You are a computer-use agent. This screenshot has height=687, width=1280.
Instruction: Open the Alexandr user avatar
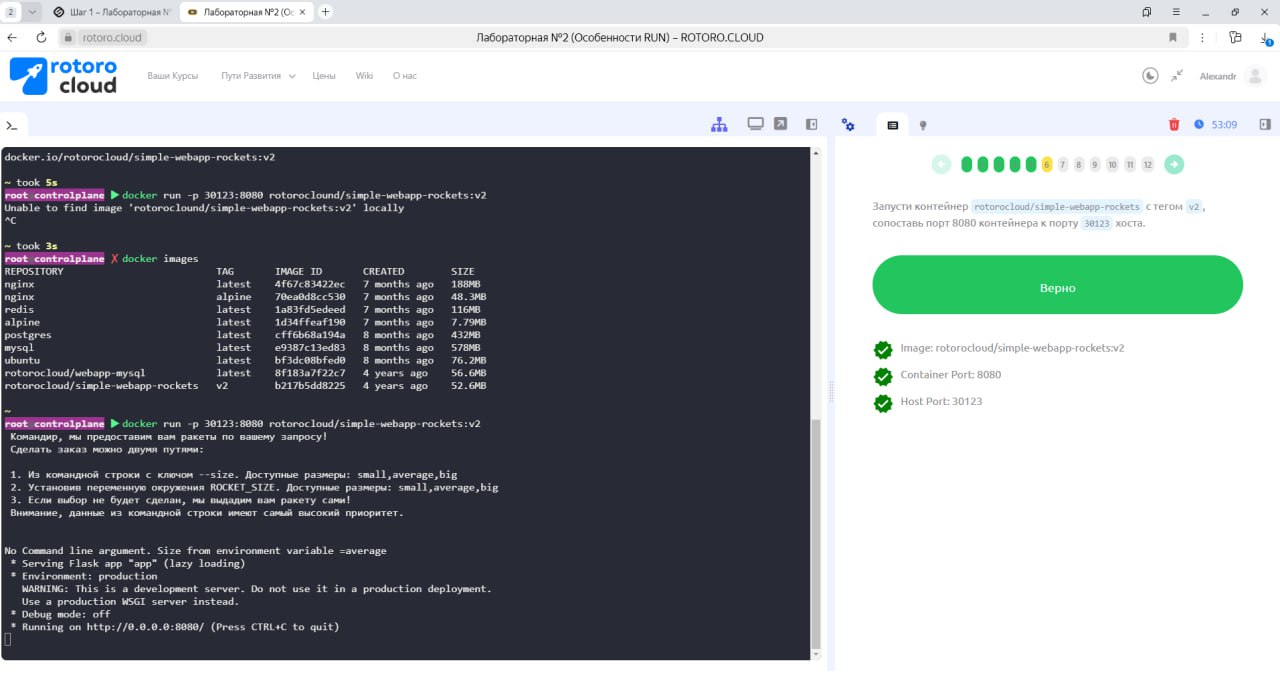click(x=1255, y=76)
